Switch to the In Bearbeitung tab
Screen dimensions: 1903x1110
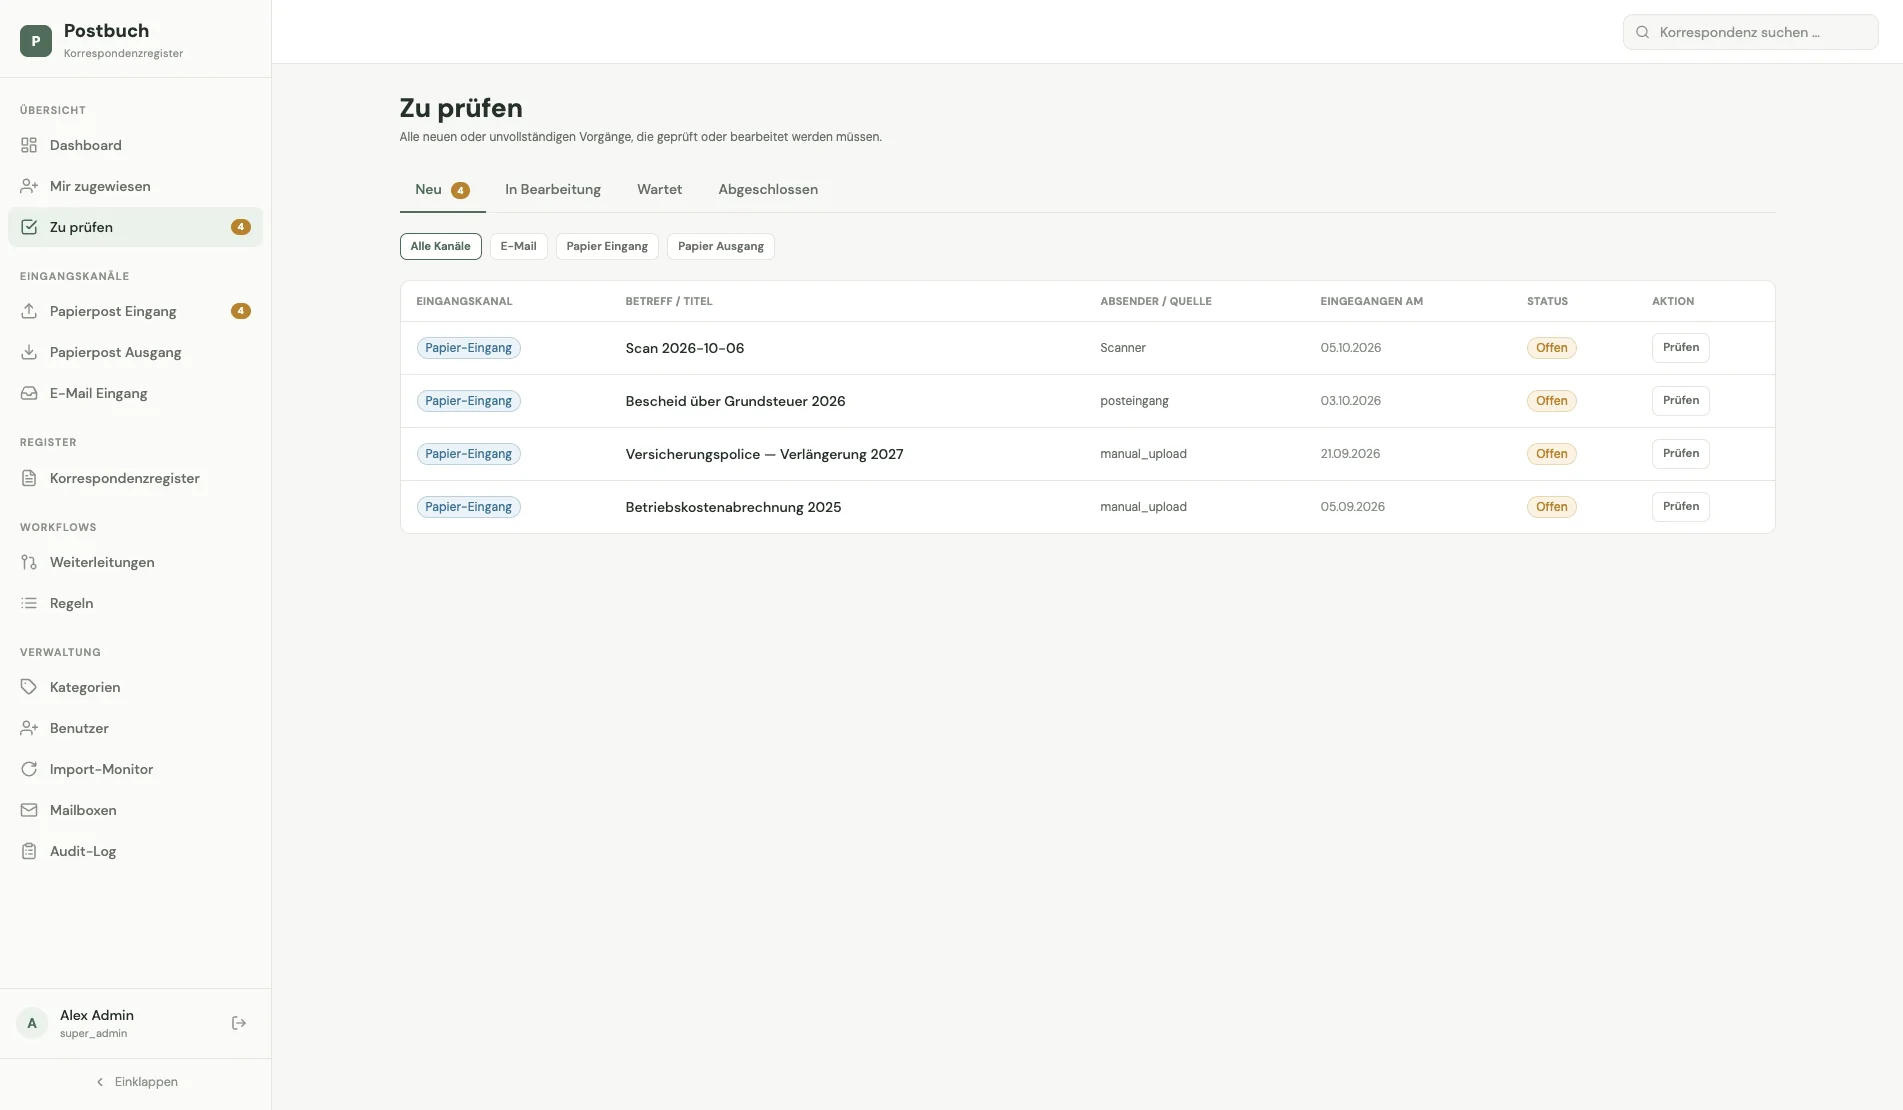click(x=553, y=189)
